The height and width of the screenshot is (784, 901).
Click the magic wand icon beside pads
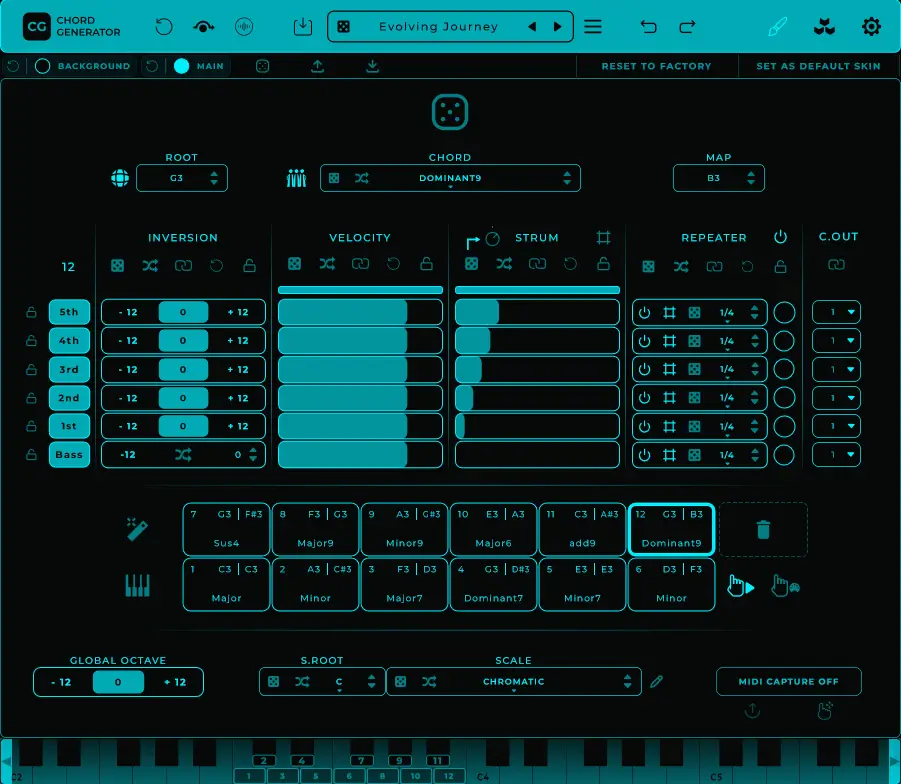(x=138, y=528)
